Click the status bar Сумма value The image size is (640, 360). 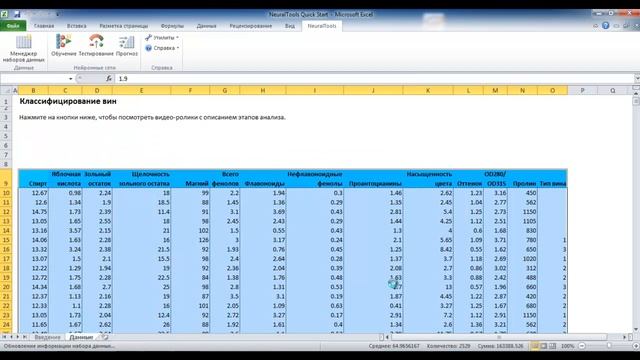tap(500, 346)
